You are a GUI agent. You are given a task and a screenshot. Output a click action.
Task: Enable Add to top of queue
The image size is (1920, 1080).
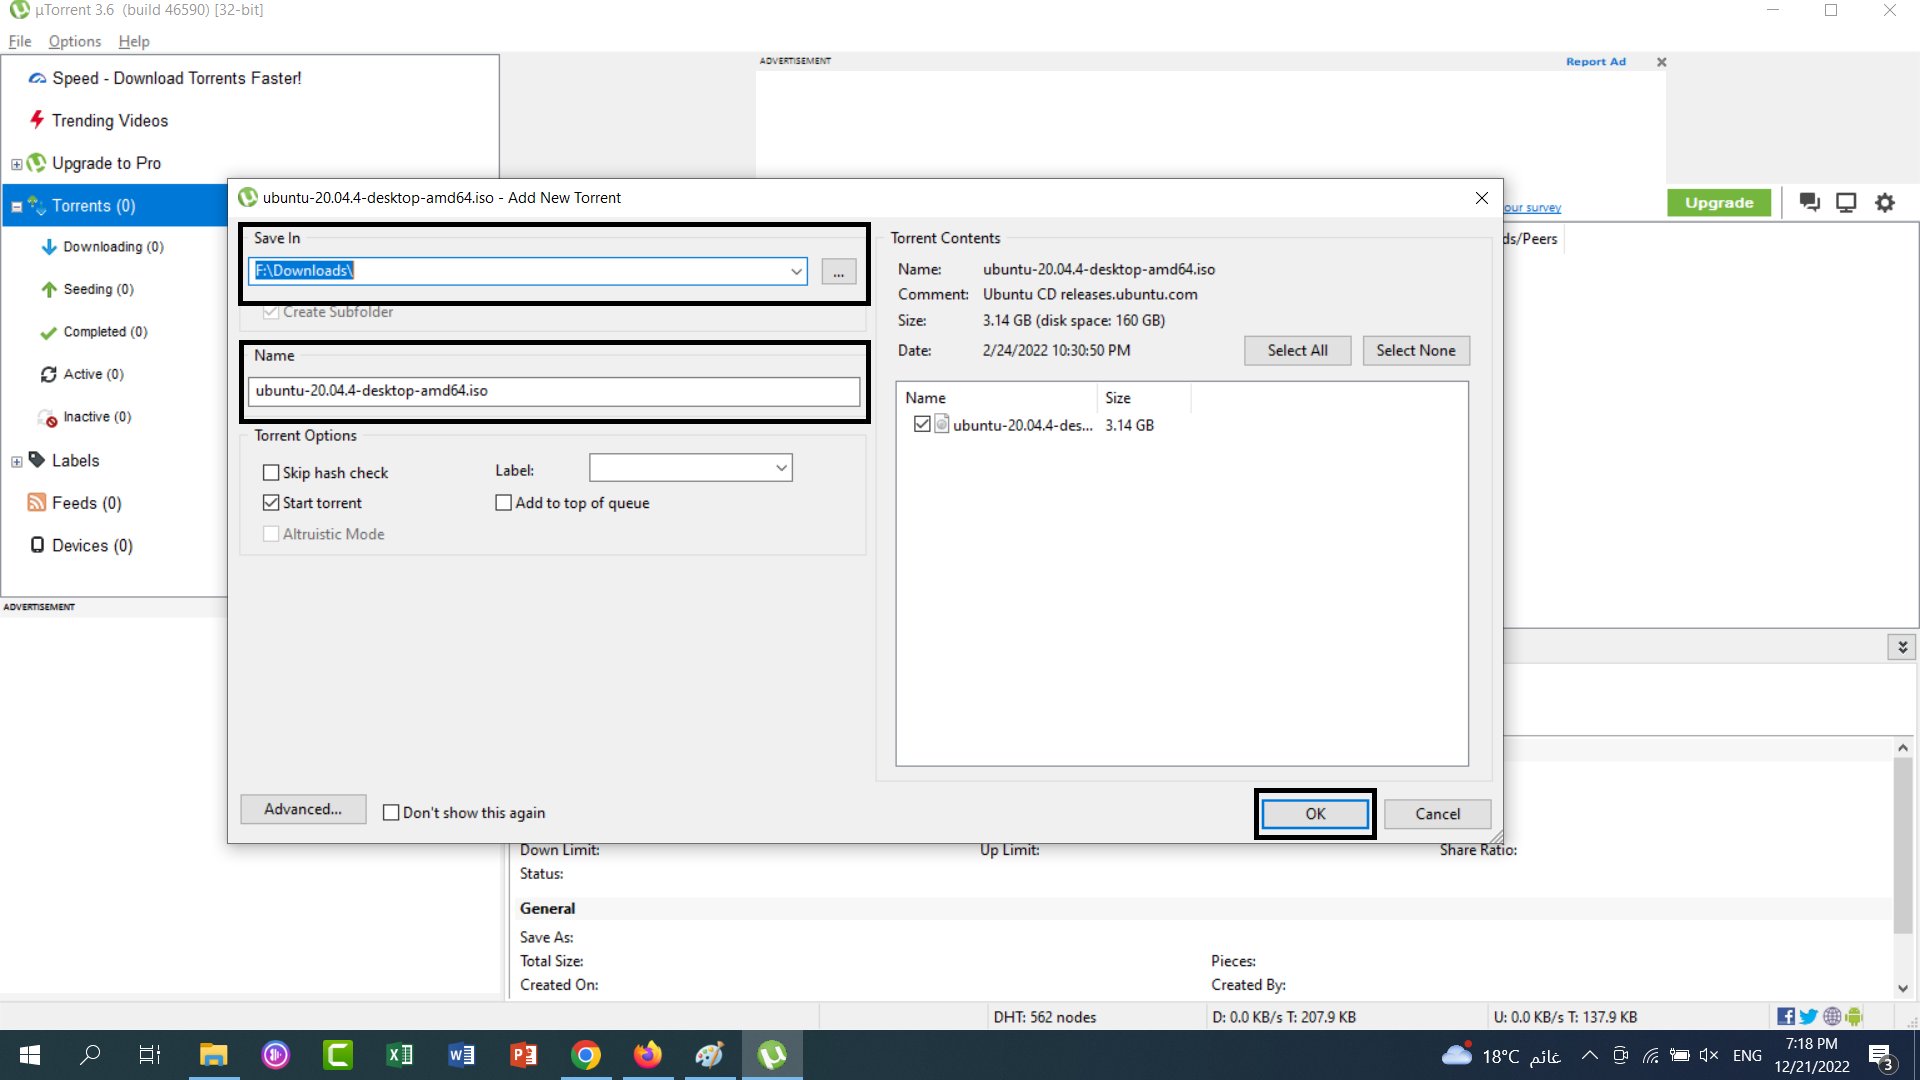(504, 502)
